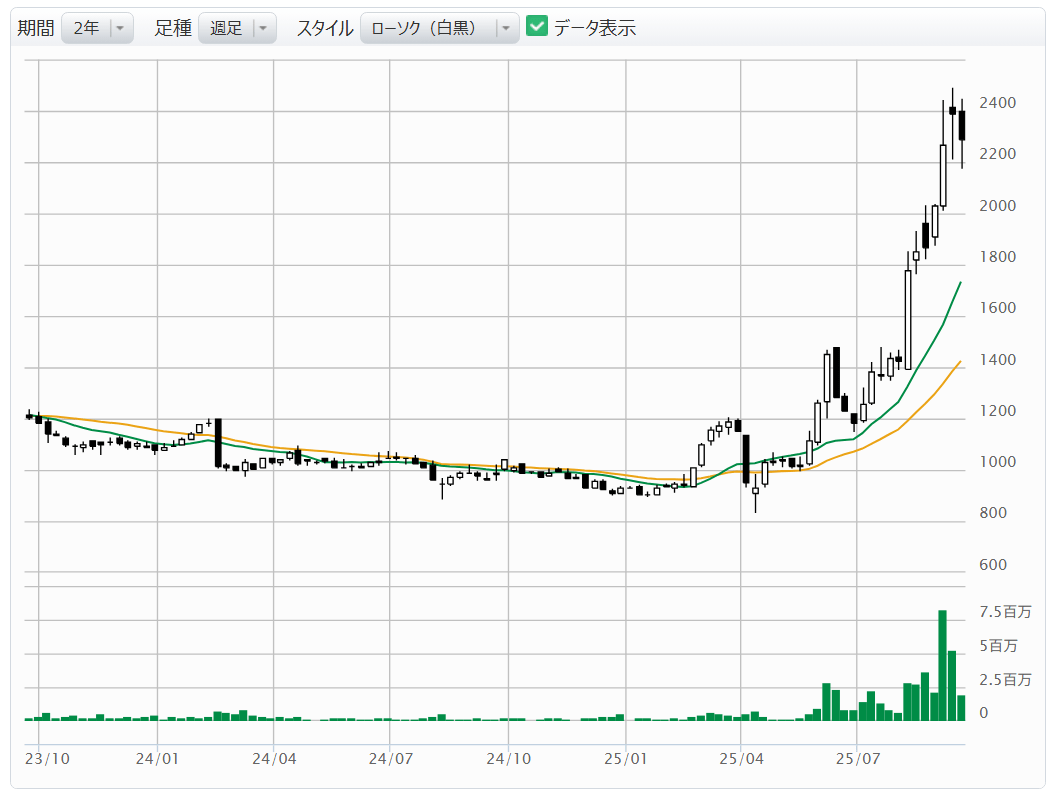The width and height of the screenshot is (1051, 795).
Task: Select the 23/10 date label on x-axis
Action: (x=47, y=759)
